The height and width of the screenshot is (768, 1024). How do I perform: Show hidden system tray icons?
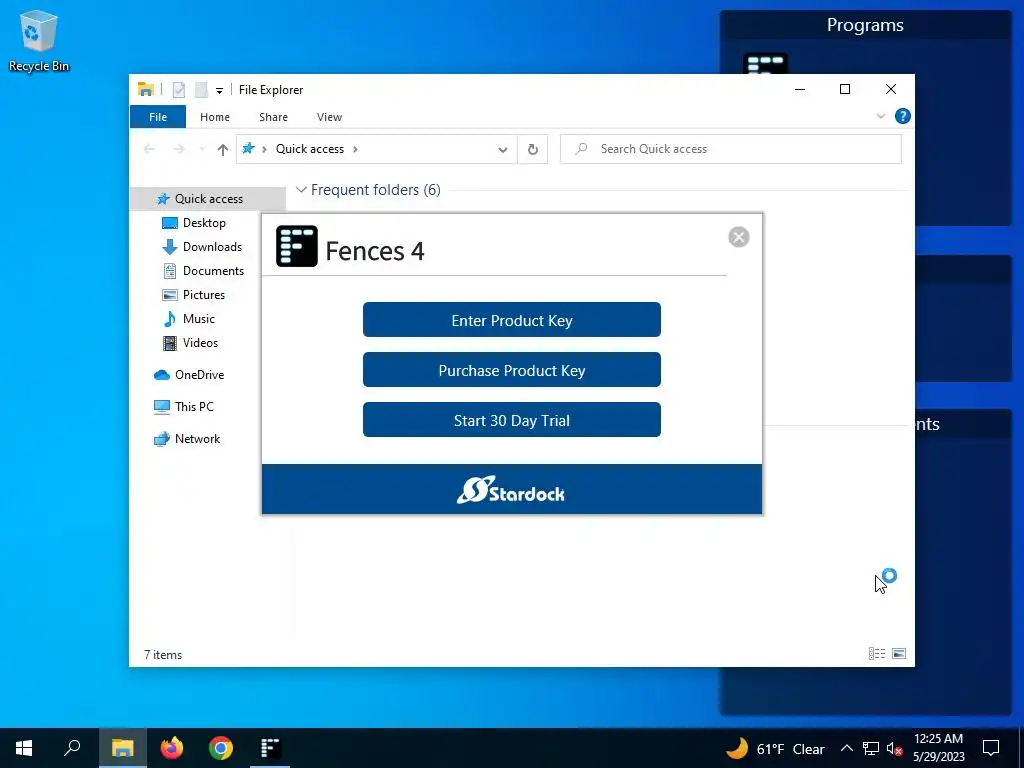click(846, 748)
